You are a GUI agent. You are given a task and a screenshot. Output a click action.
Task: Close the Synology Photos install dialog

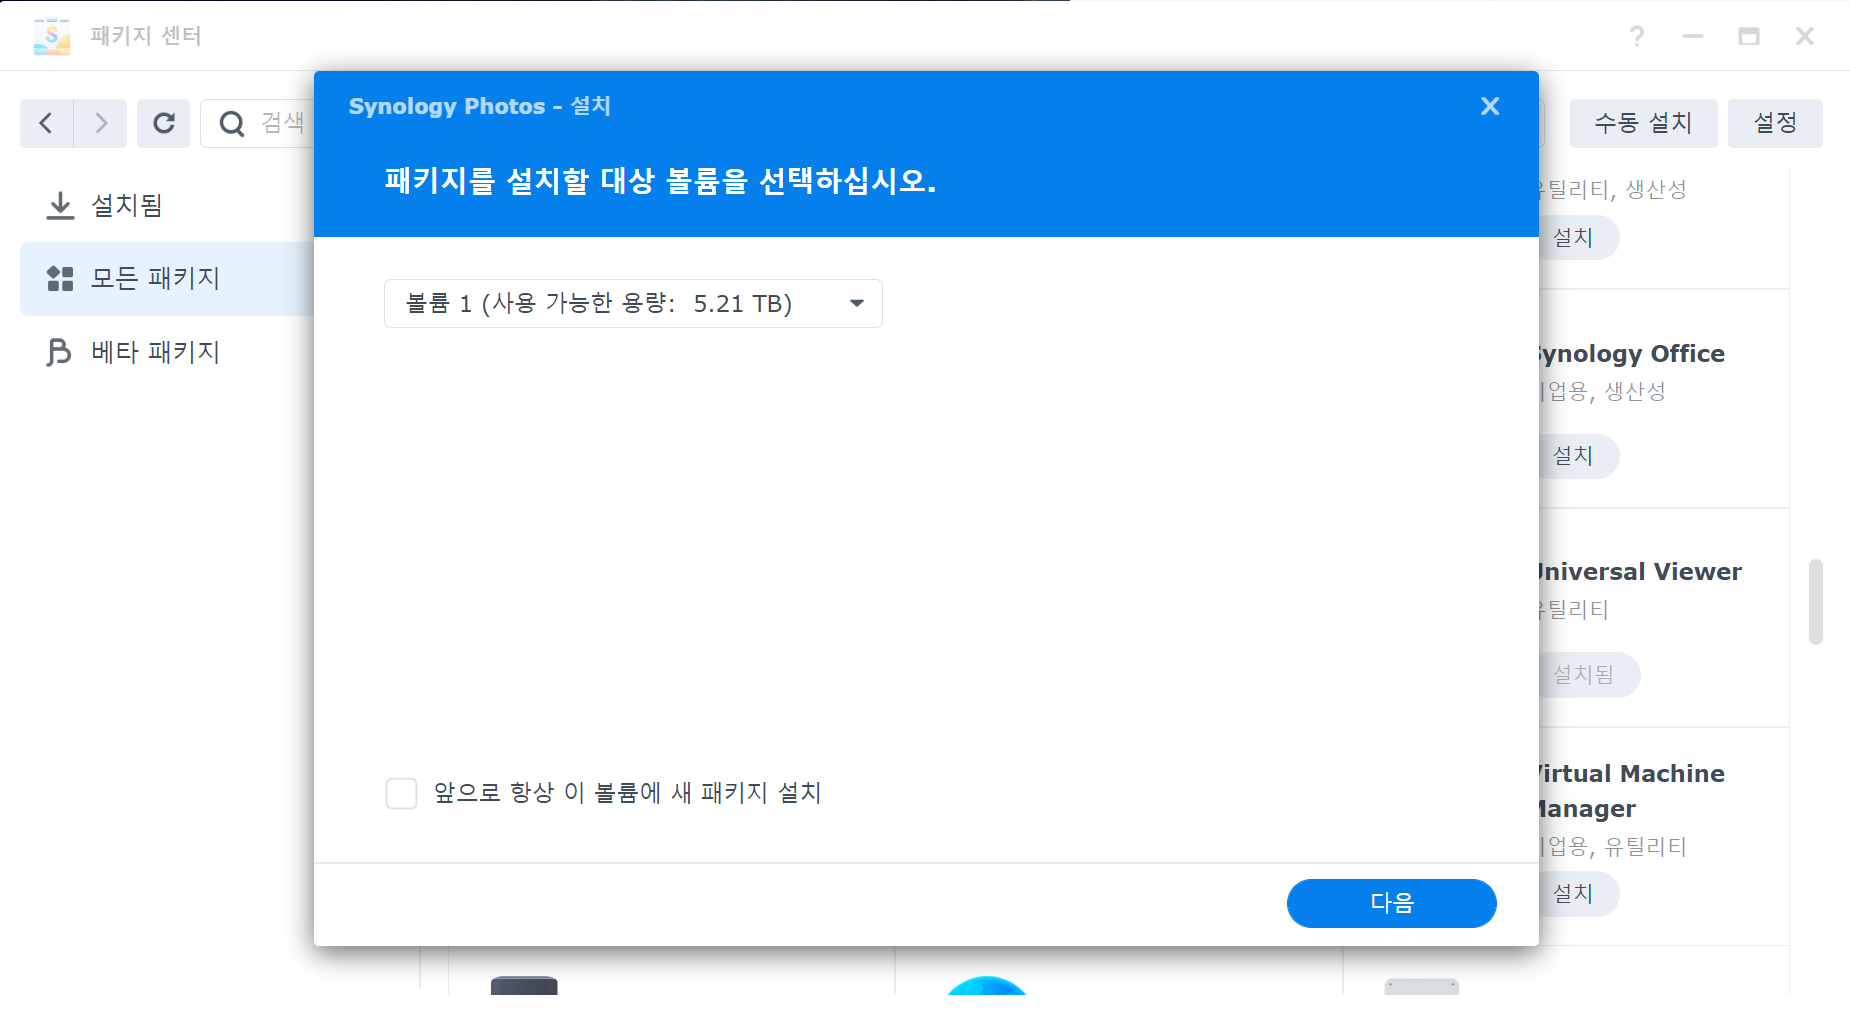click(x=1490, y=106)
